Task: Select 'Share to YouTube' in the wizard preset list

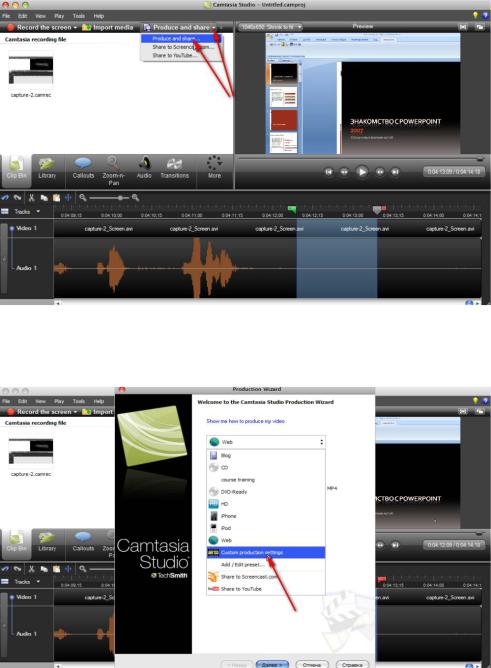Action: point(266,589)
